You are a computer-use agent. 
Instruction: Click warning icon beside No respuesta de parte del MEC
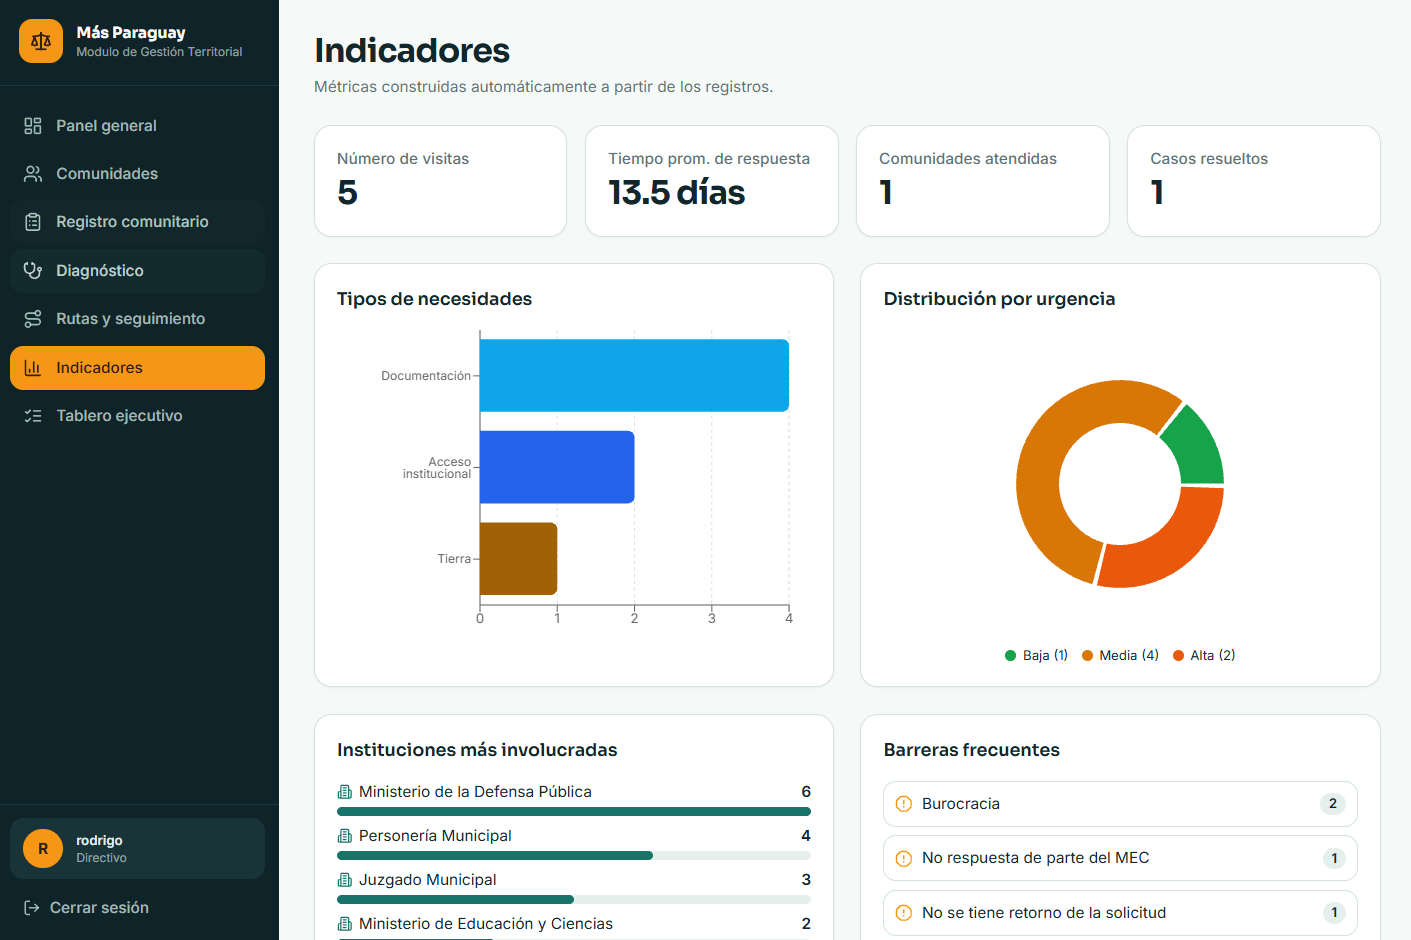tap(904, 858)
